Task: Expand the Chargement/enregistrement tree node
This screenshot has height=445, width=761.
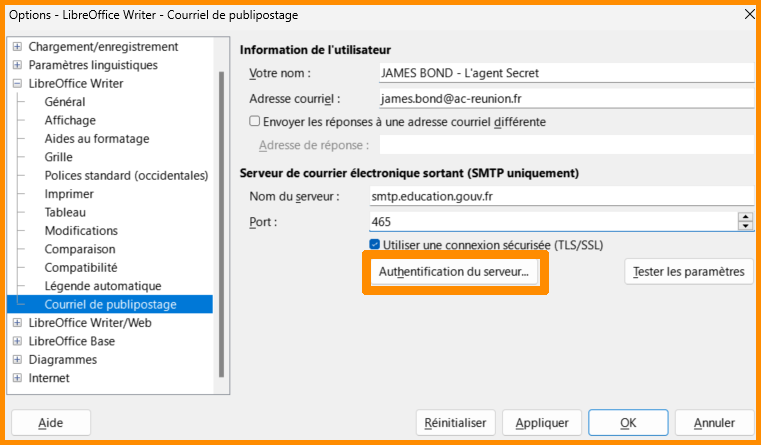Action: [x=16, y=47]
